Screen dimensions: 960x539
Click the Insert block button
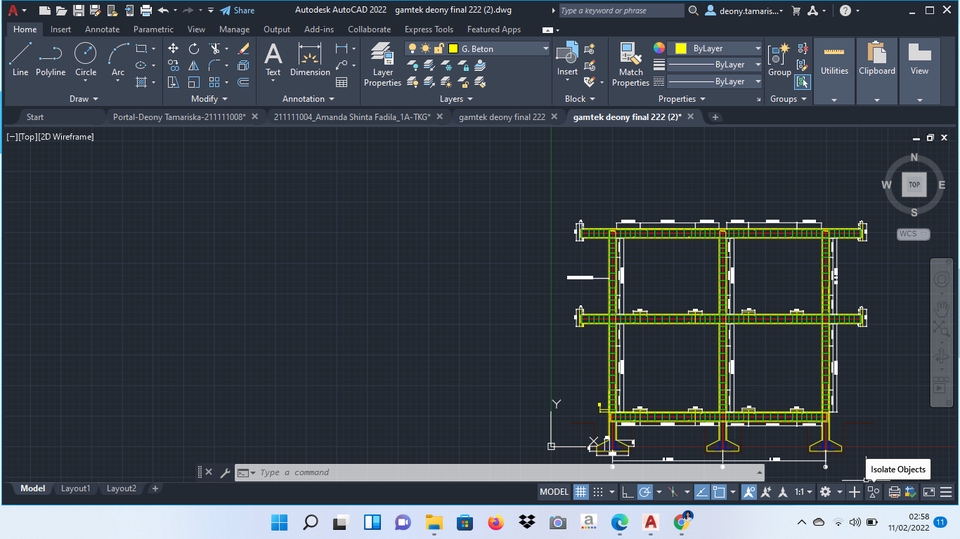click(x=567, y=59)
